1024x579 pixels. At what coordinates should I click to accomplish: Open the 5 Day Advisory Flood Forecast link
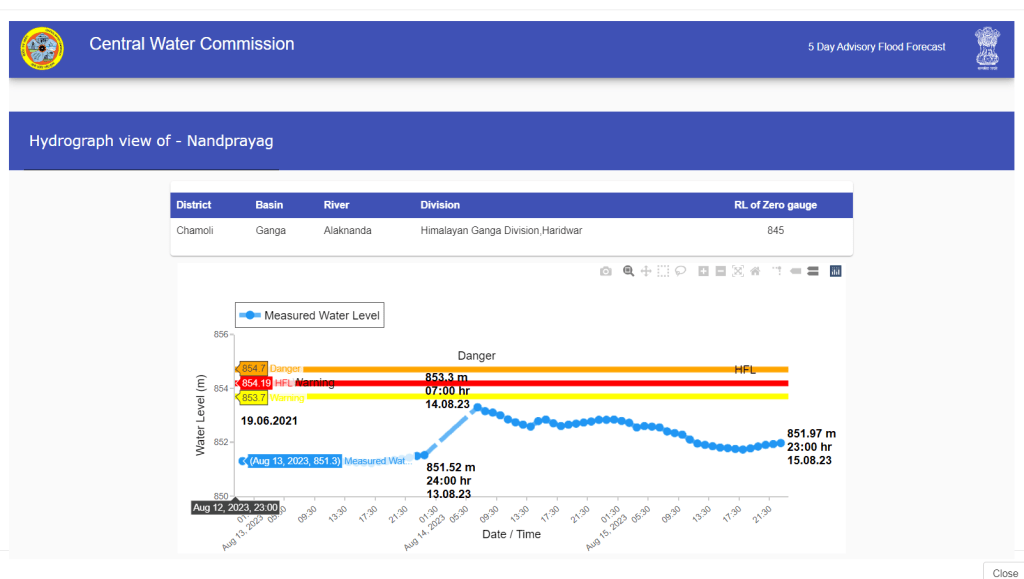pos(876,47)
